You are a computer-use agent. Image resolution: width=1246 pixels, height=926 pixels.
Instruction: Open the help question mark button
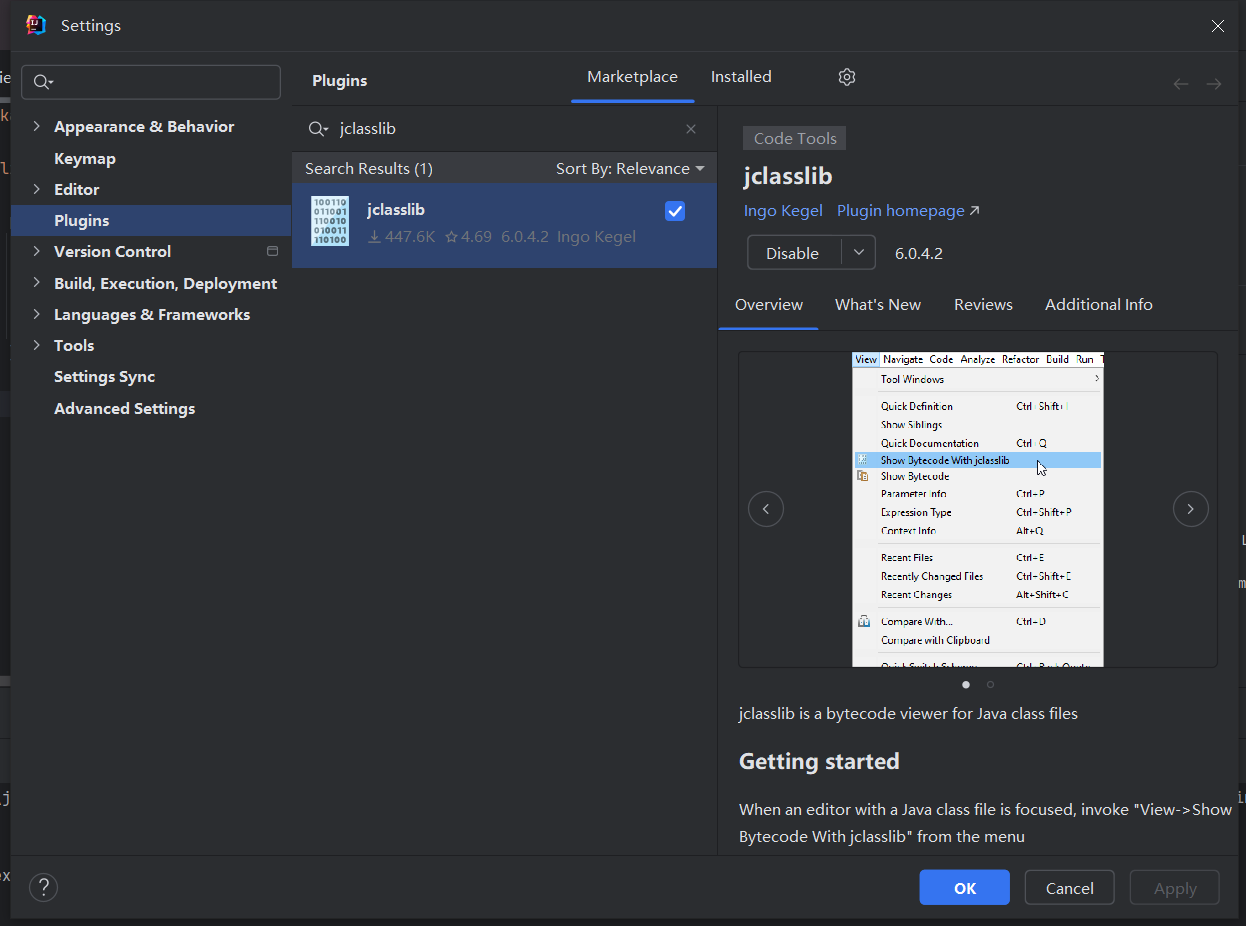tap(43, 887)
